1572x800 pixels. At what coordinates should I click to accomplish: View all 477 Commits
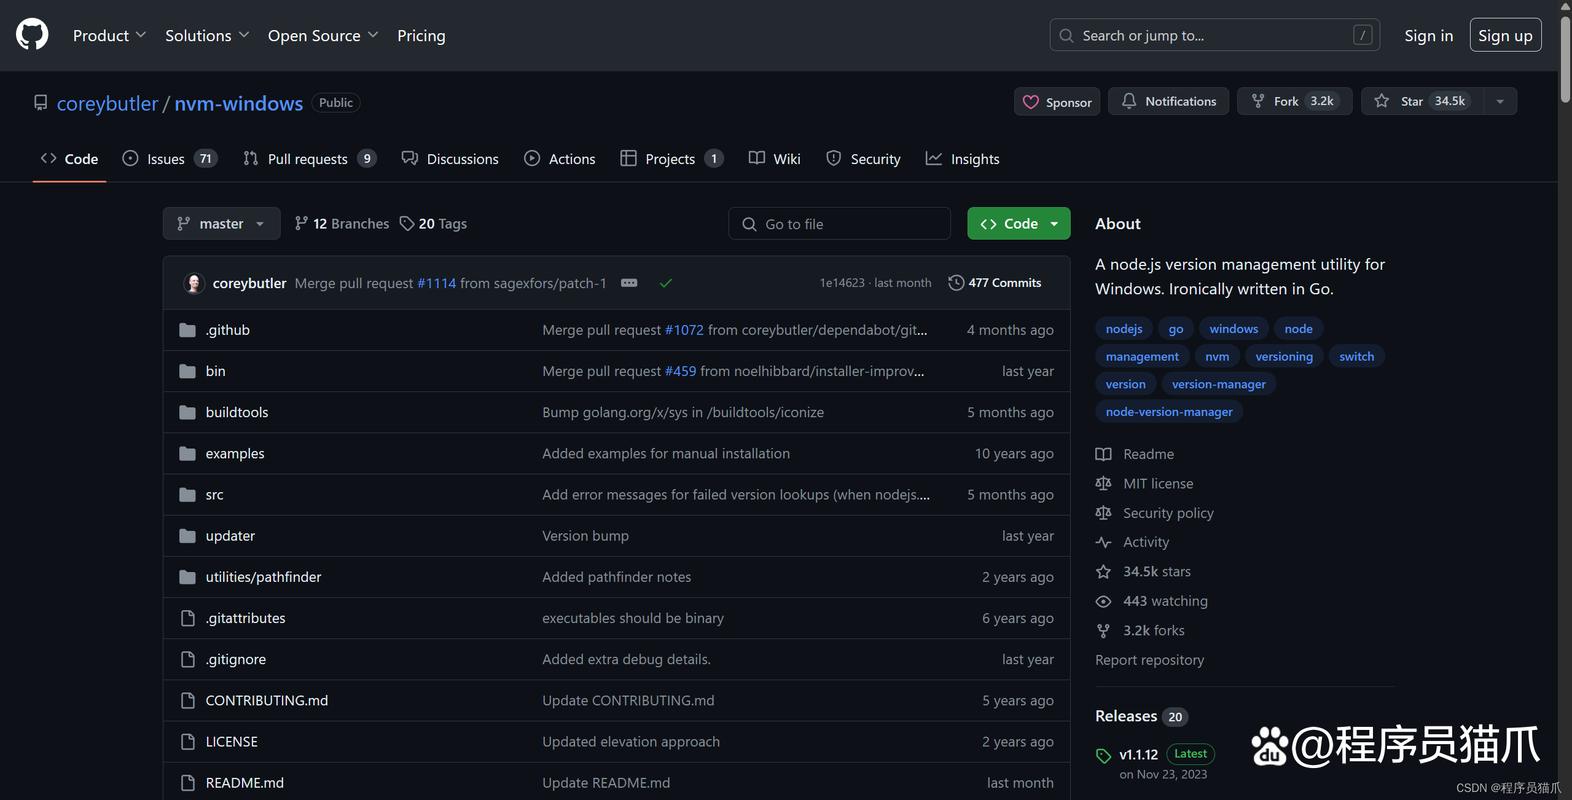pos(995,283)
